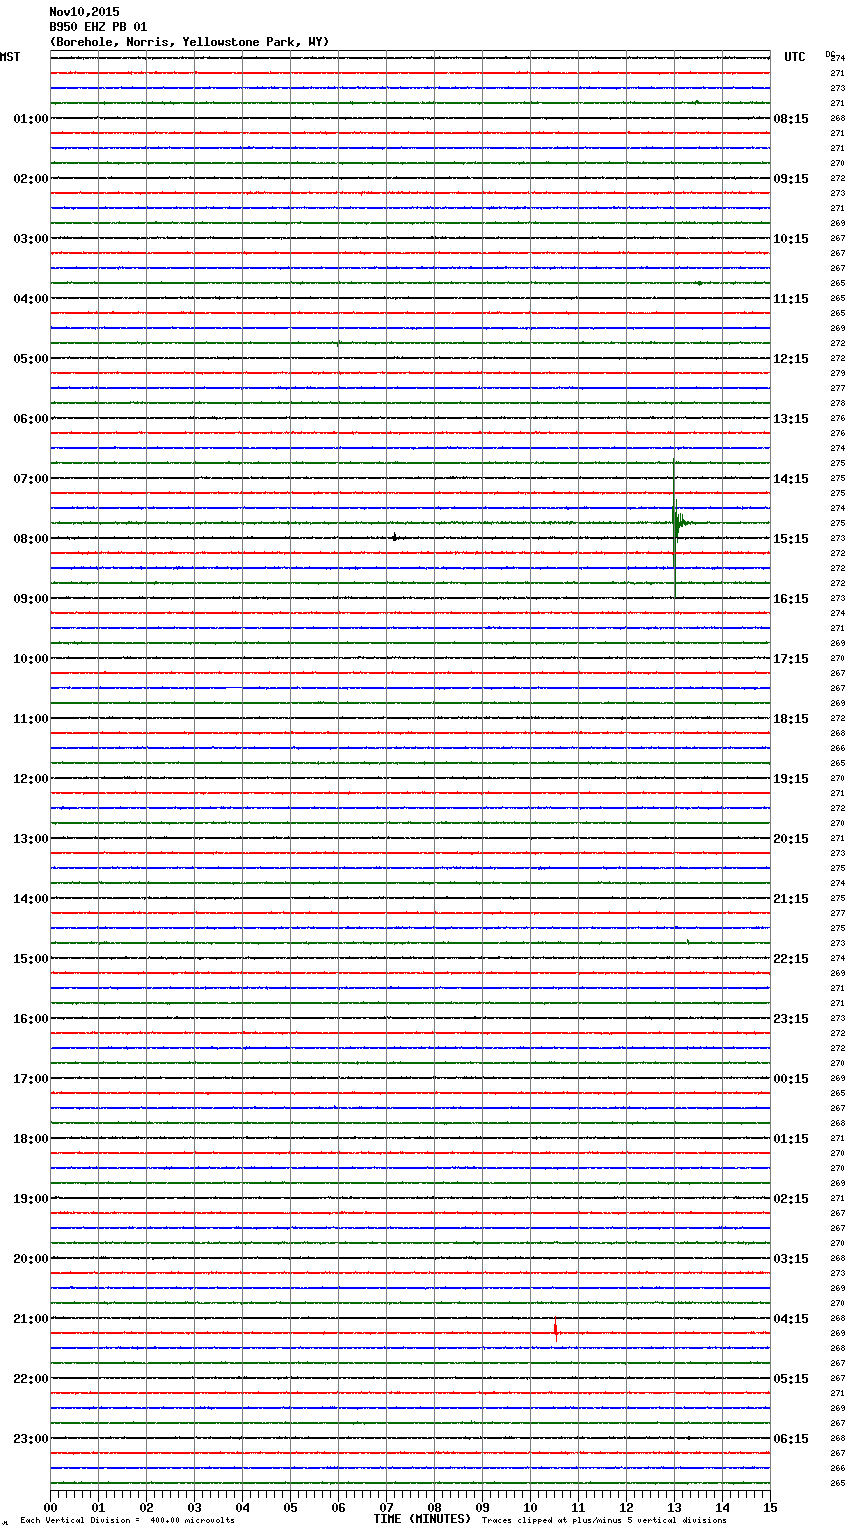850x1534 pixels.
Task: Click the MST timezone label
Action: tap(10, 57)
